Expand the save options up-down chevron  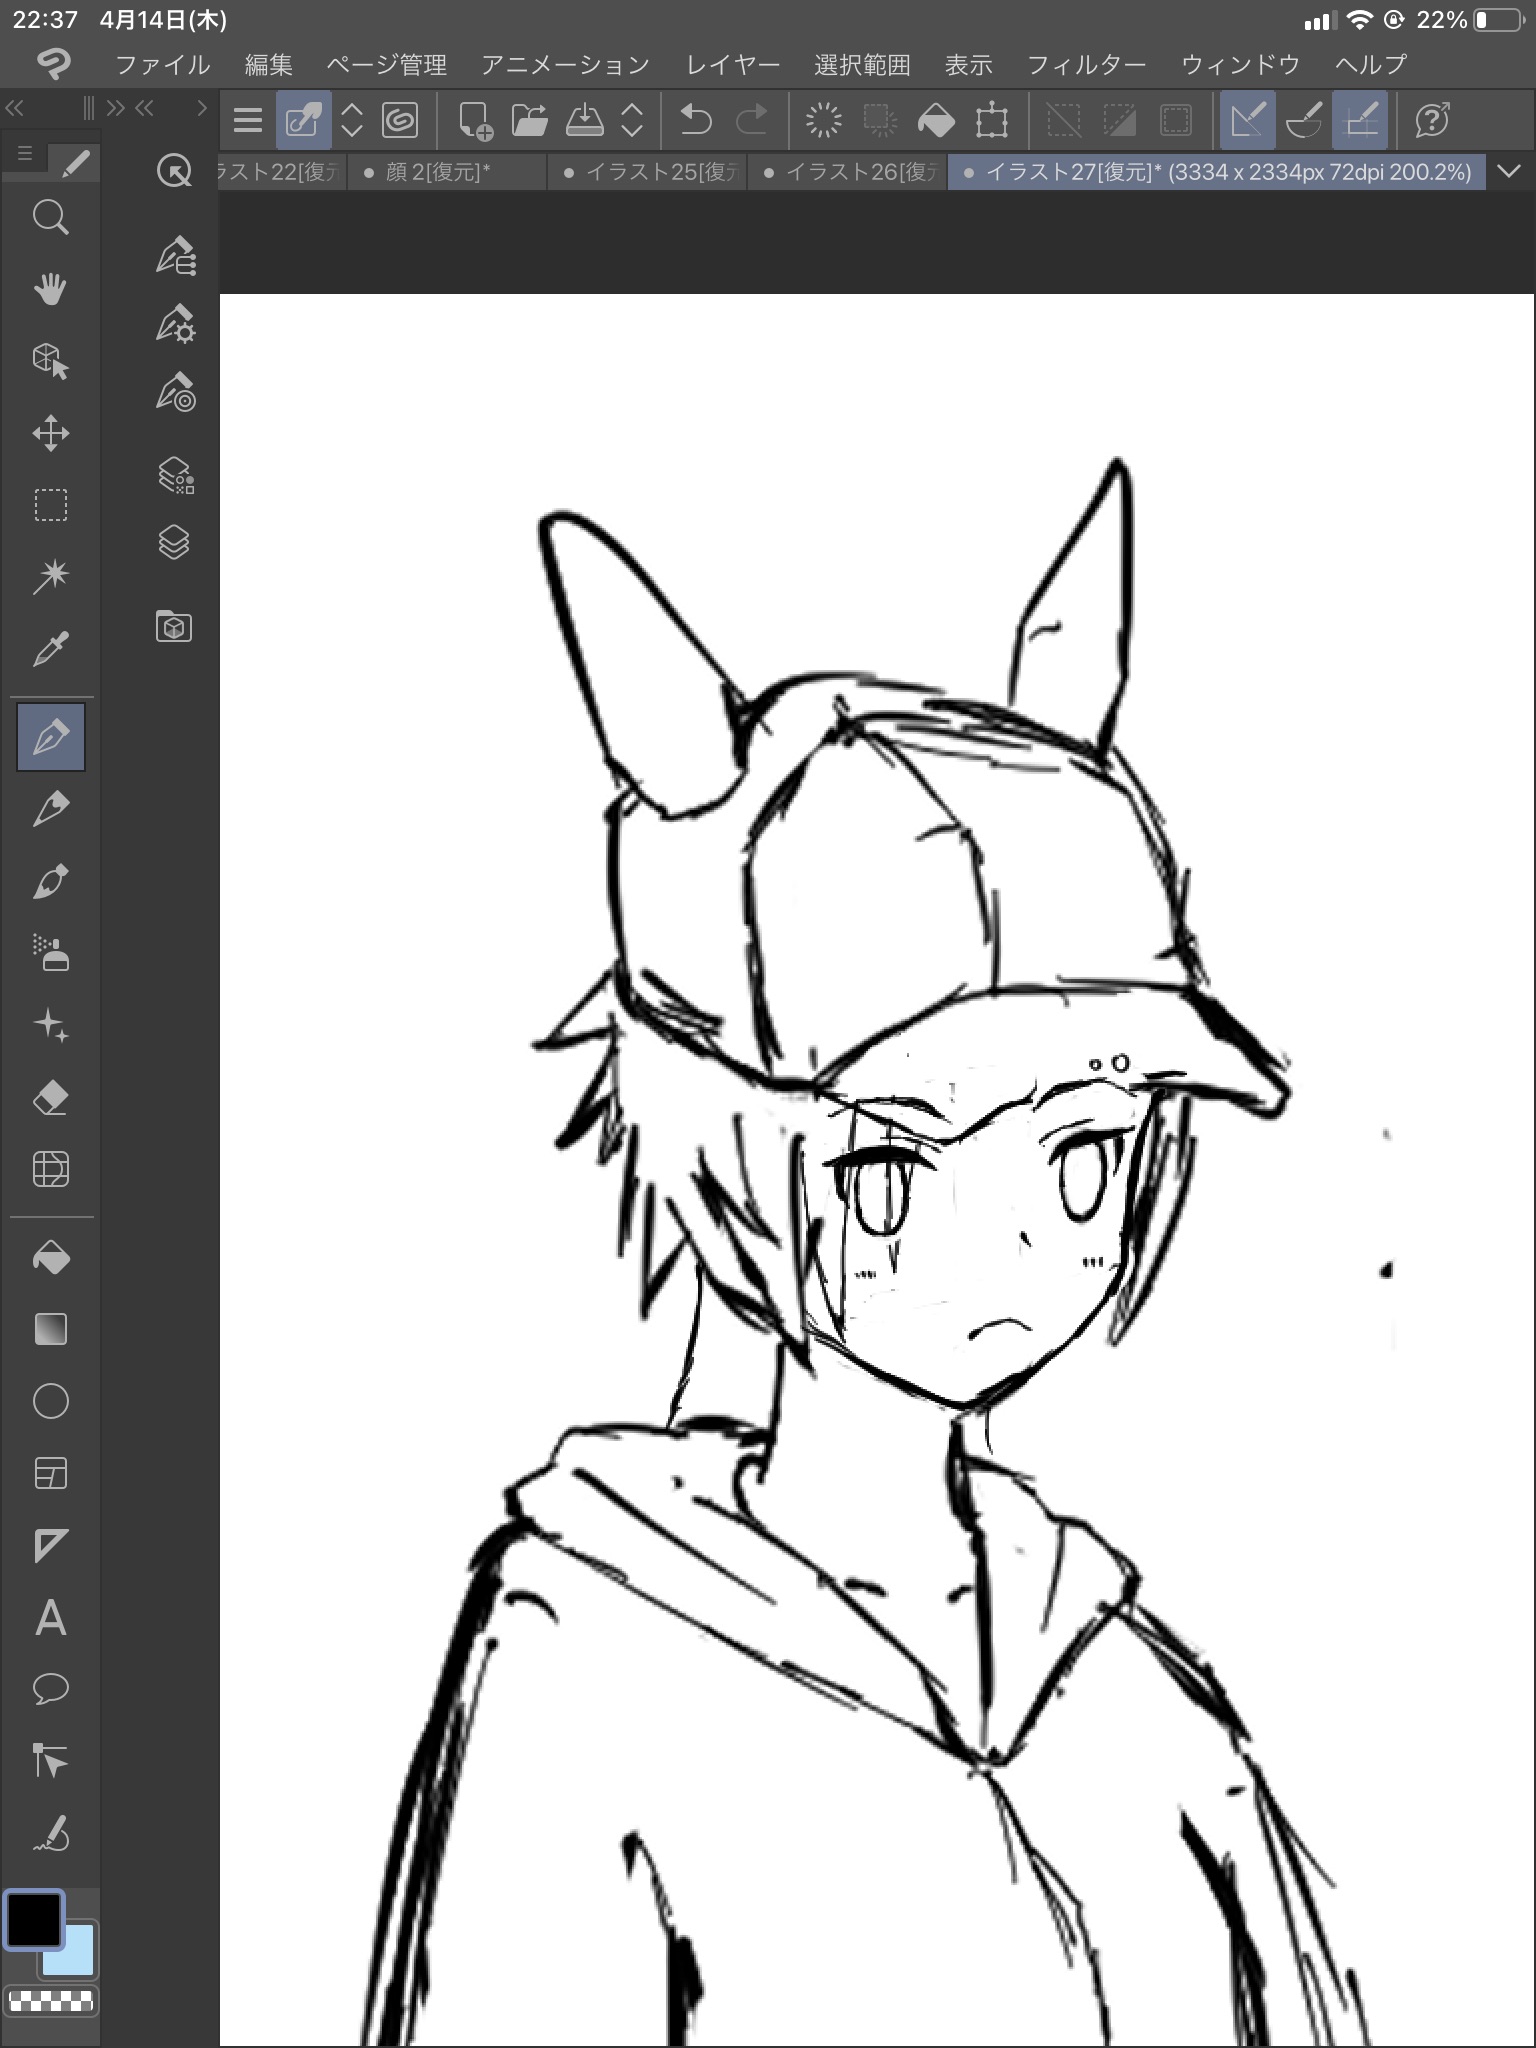(x=632, y=121)
